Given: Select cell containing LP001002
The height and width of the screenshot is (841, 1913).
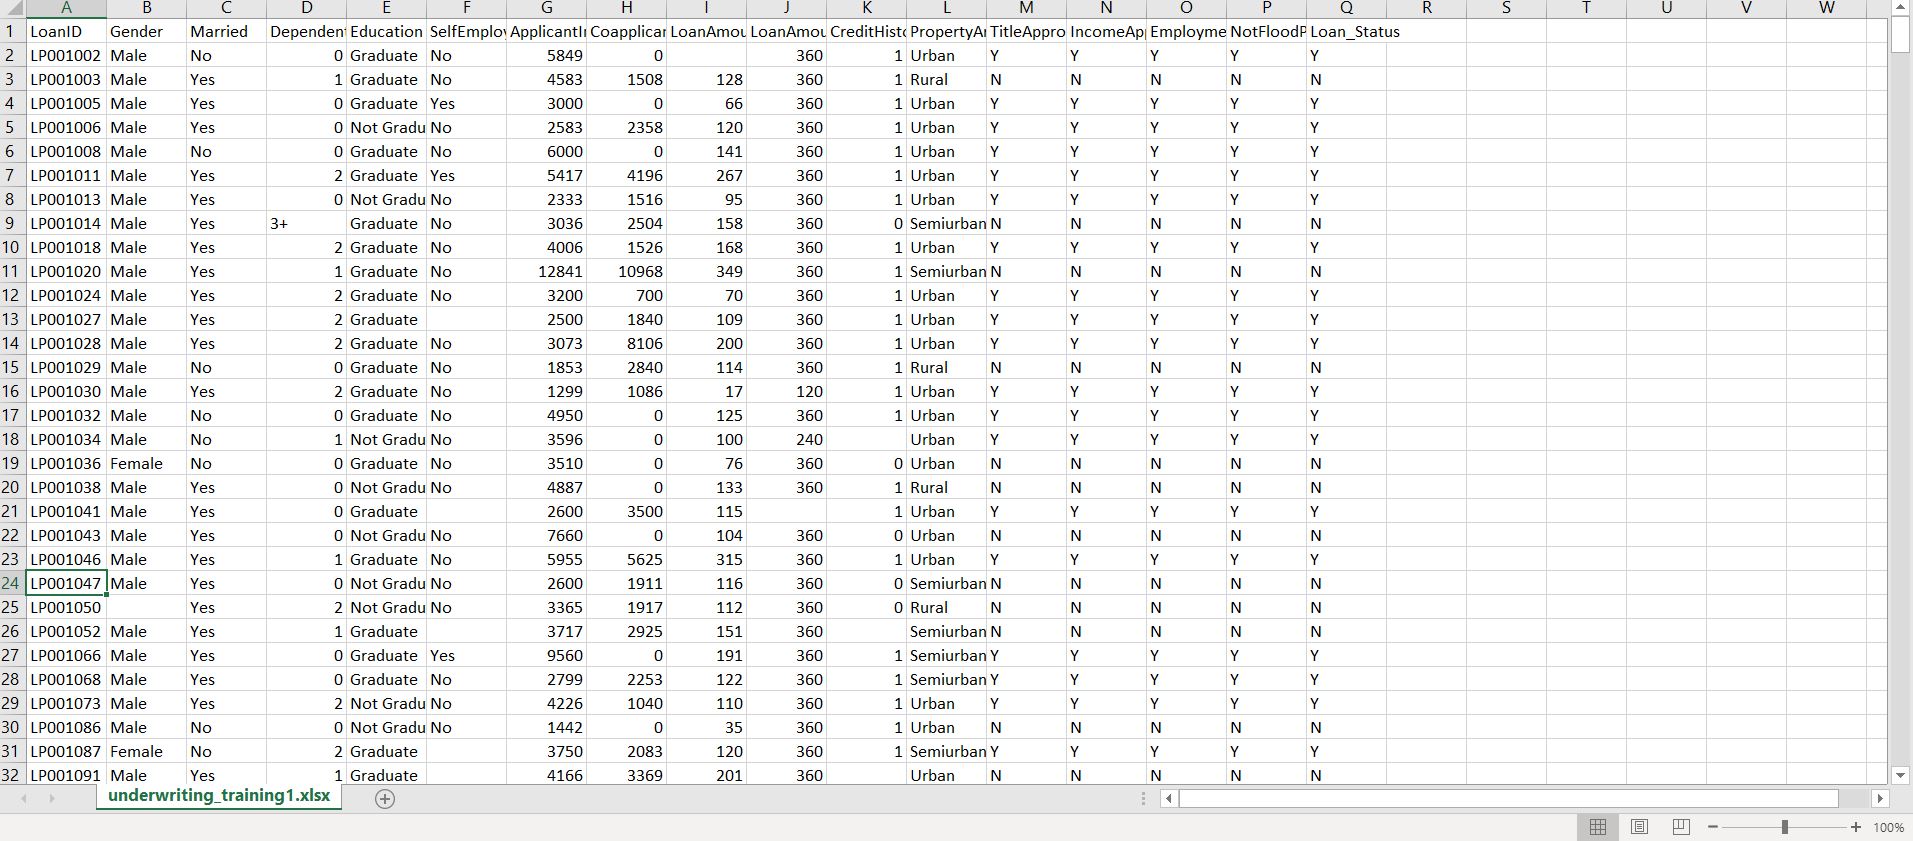Looking at the screenshot, I should tap(66, 55).
